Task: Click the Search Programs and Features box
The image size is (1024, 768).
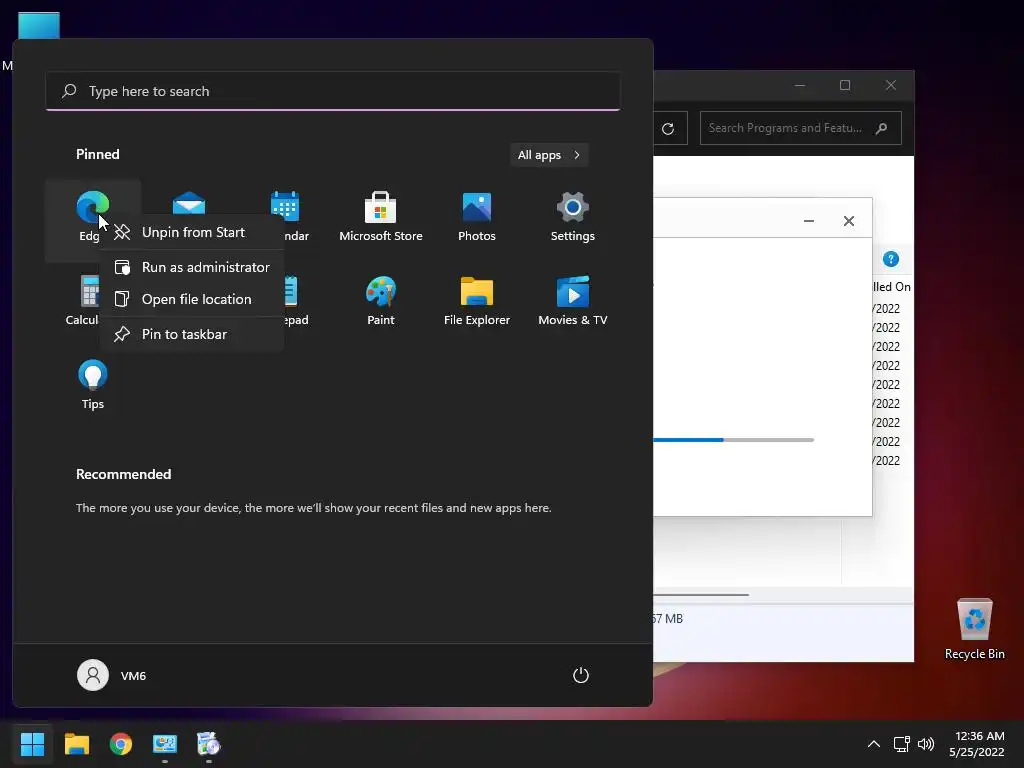Action: point(801,128)
